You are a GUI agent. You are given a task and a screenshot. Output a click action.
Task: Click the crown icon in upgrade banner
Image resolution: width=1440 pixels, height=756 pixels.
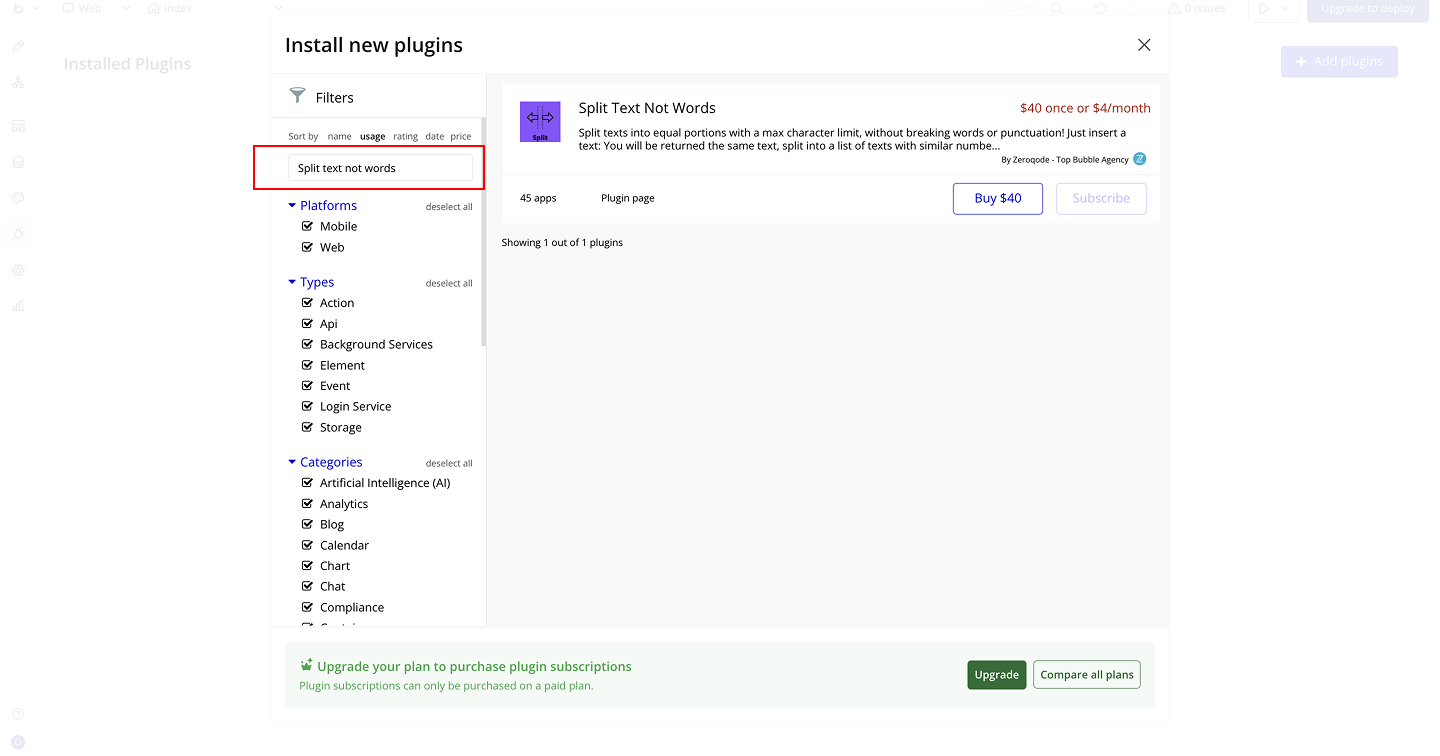pyautogui.click(x=306, y=665)
